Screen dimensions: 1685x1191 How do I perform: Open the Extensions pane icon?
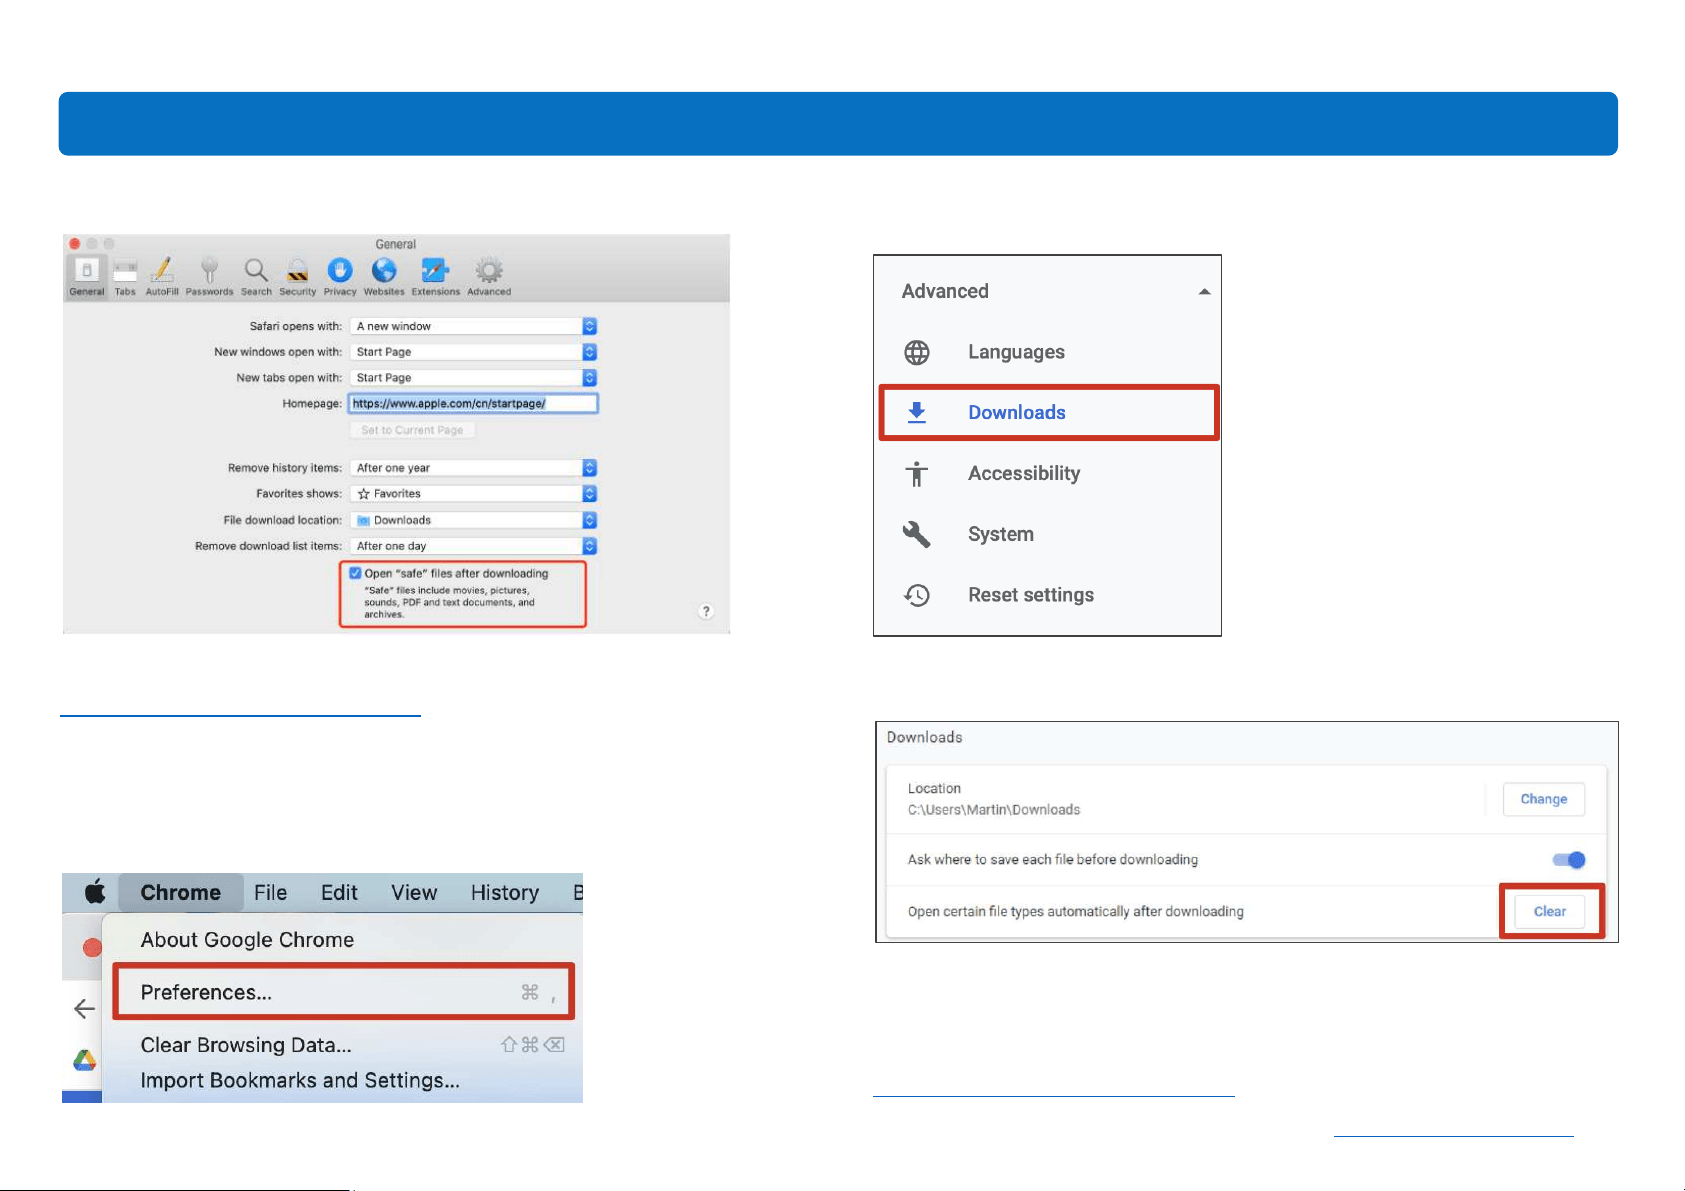(435, 277)
